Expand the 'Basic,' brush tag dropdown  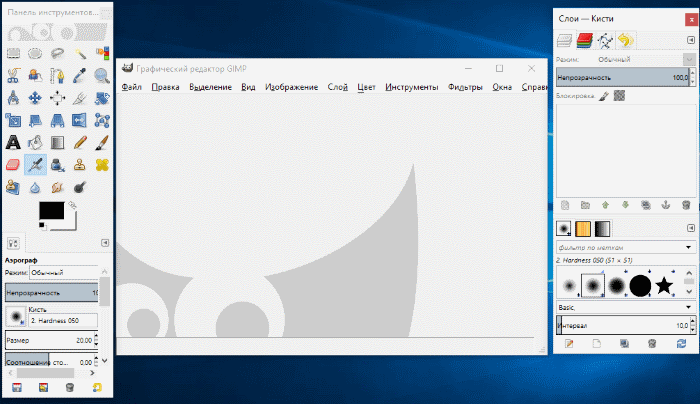click(689, 306)
